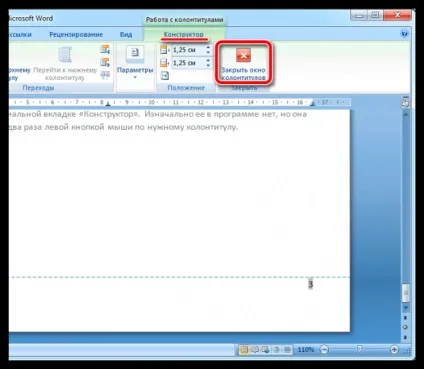Click the select browse object button

pos(406,327)
